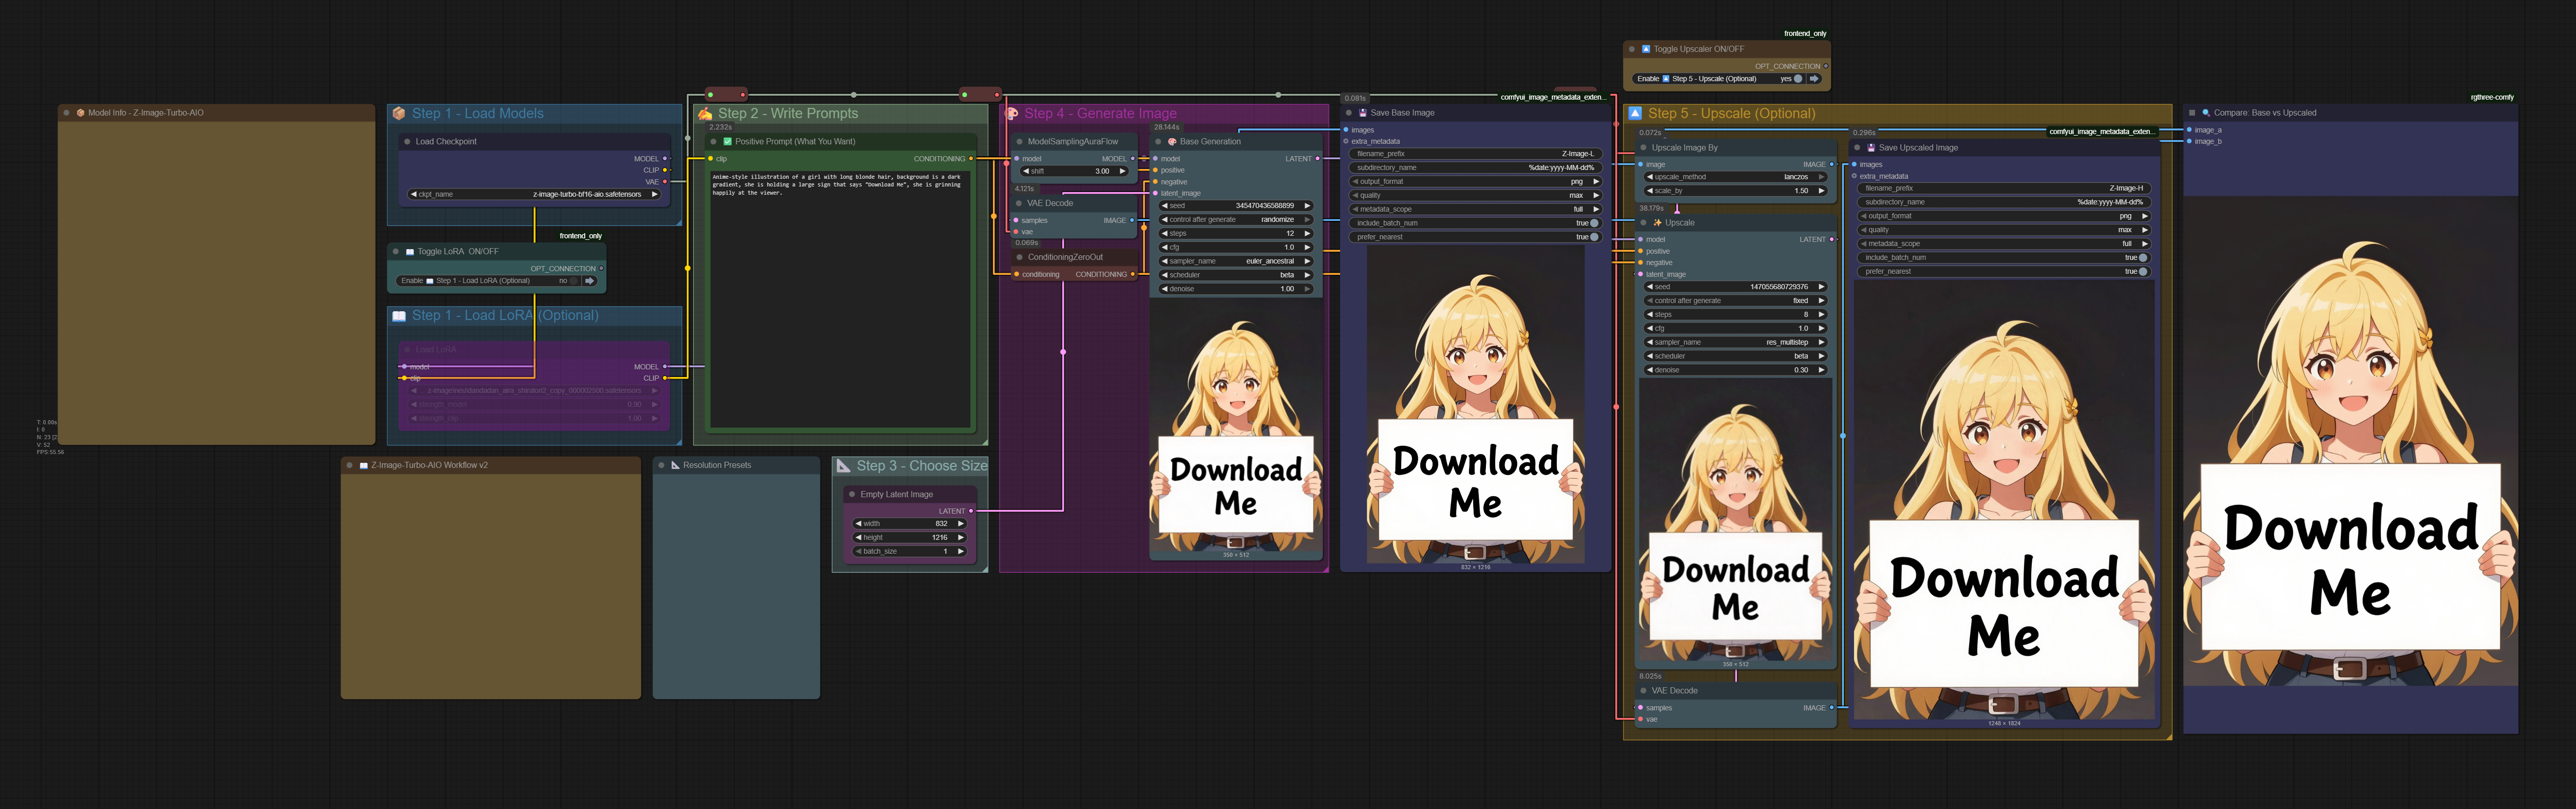
Task: Click the palette icon on Base Generation node header
Action: click(x=1172, y=142)
